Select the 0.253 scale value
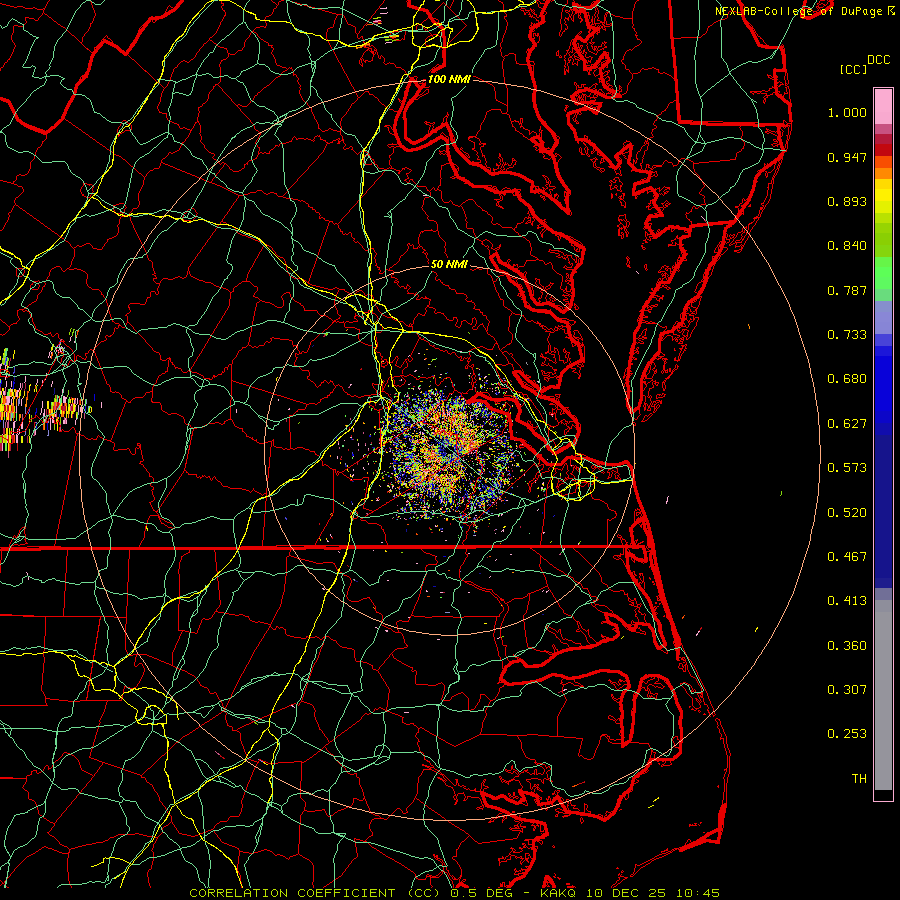 point(847,734)
